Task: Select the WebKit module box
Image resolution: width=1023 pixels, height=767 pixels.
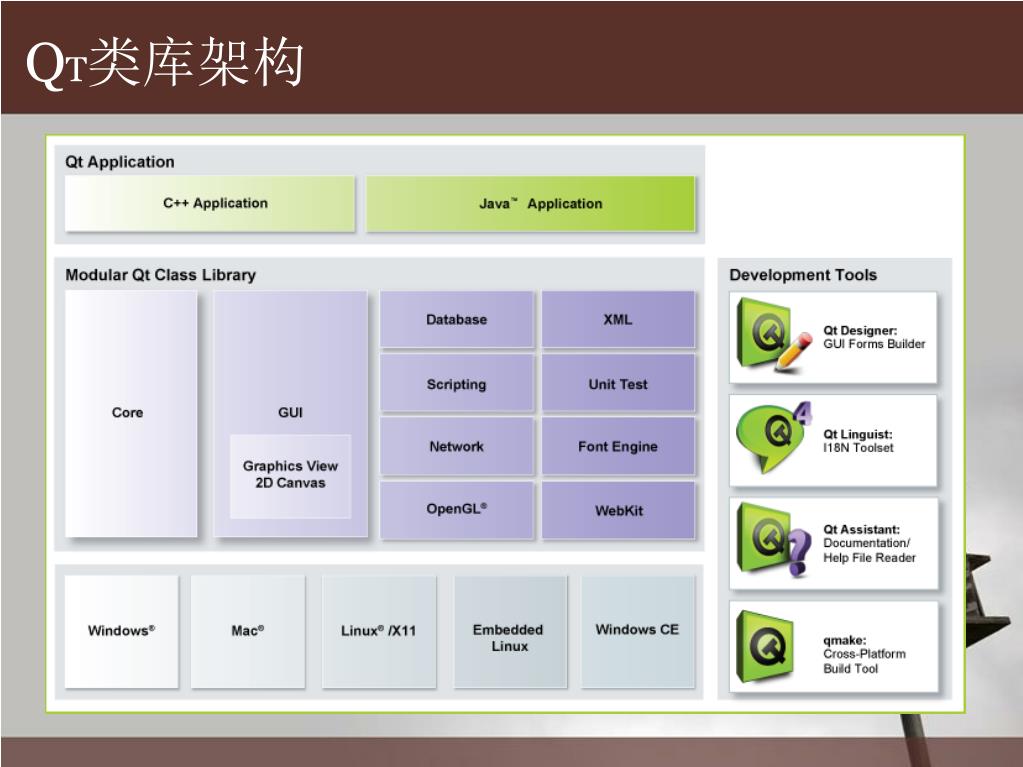Action: [x=618, y=510]
